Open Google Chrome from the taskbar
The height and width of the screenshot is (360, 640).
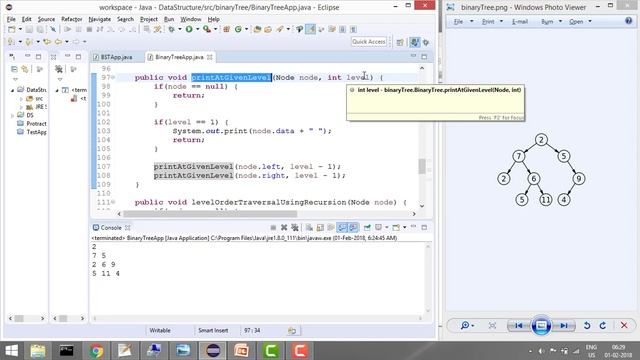[x=96, y=351]
